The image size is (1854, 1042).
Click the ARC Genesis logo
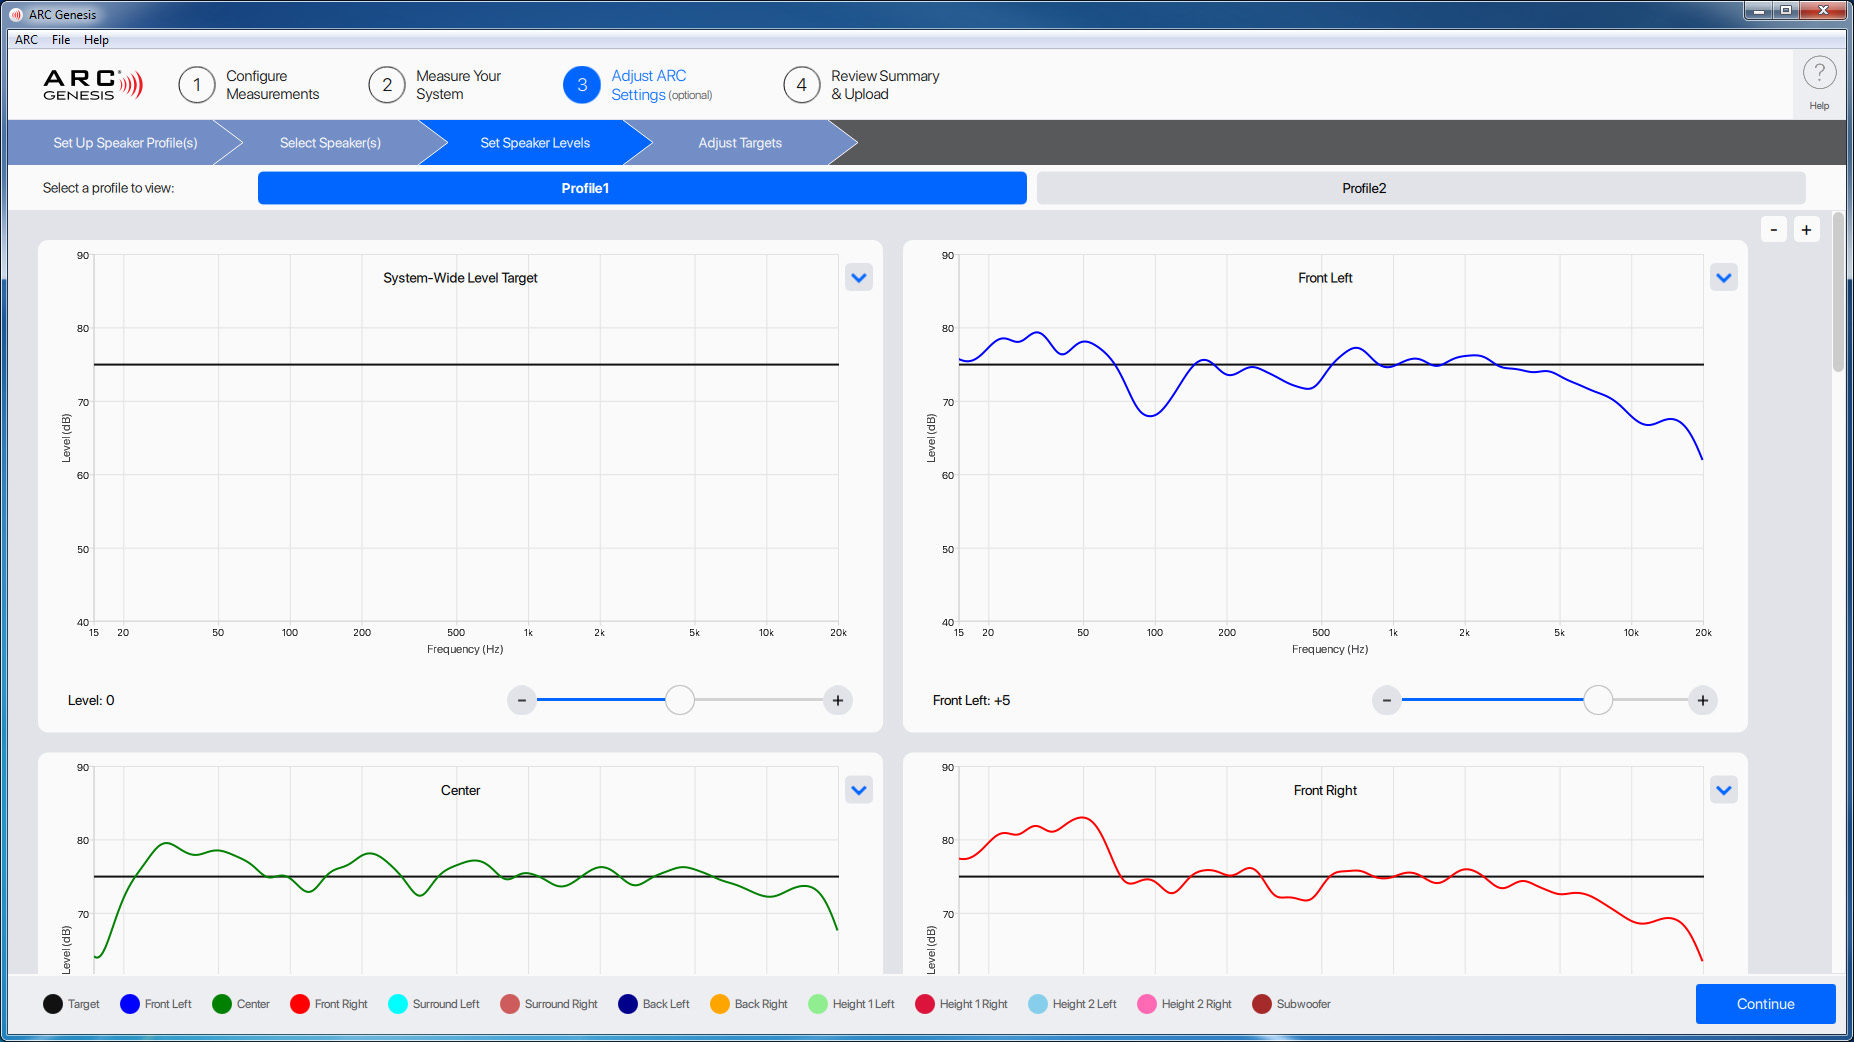(93, 85)
